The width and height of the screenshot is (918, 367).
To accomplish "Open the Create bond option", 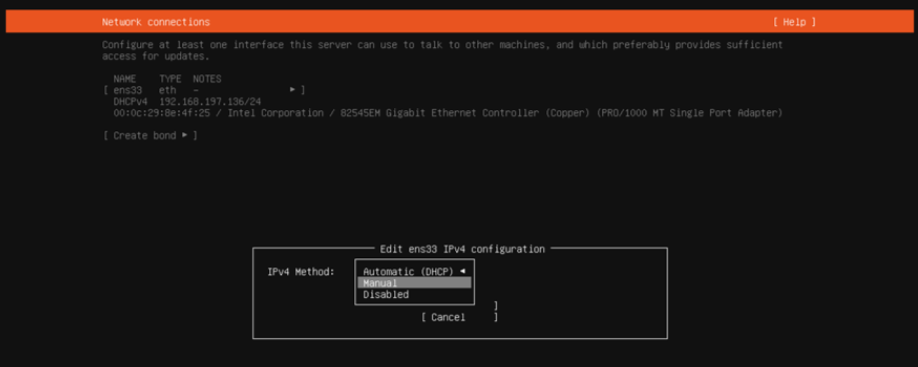I will coord(150,135).
